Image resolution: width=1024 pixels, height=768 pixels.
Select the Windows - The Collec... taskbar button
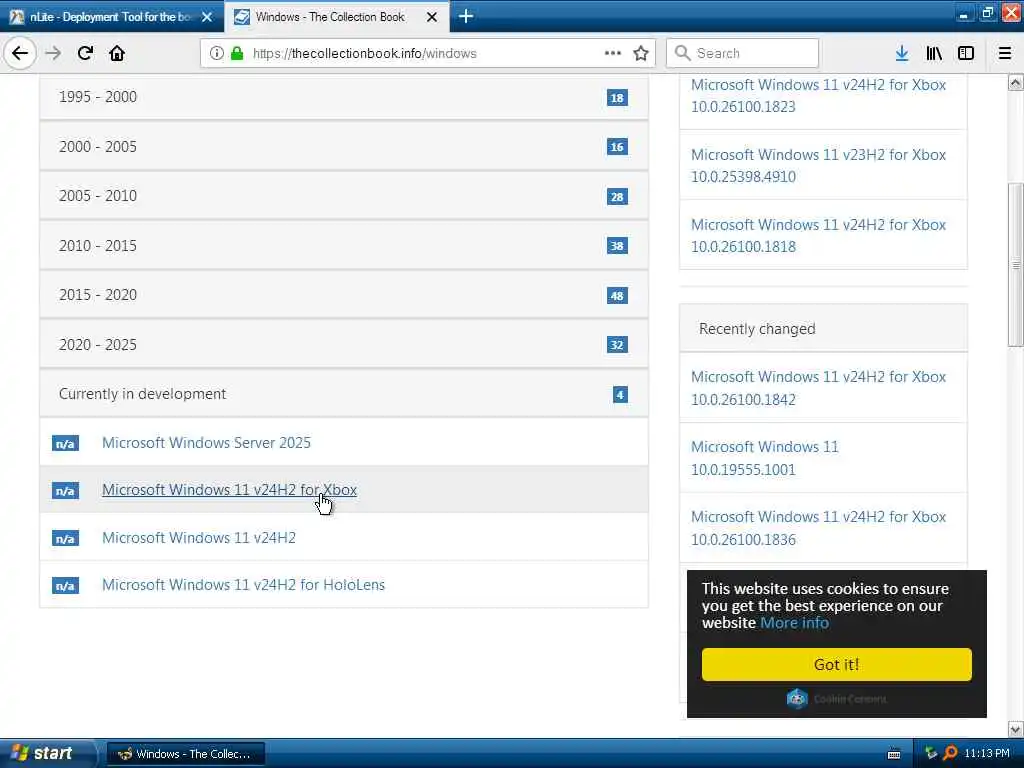(x=185, y=754)
